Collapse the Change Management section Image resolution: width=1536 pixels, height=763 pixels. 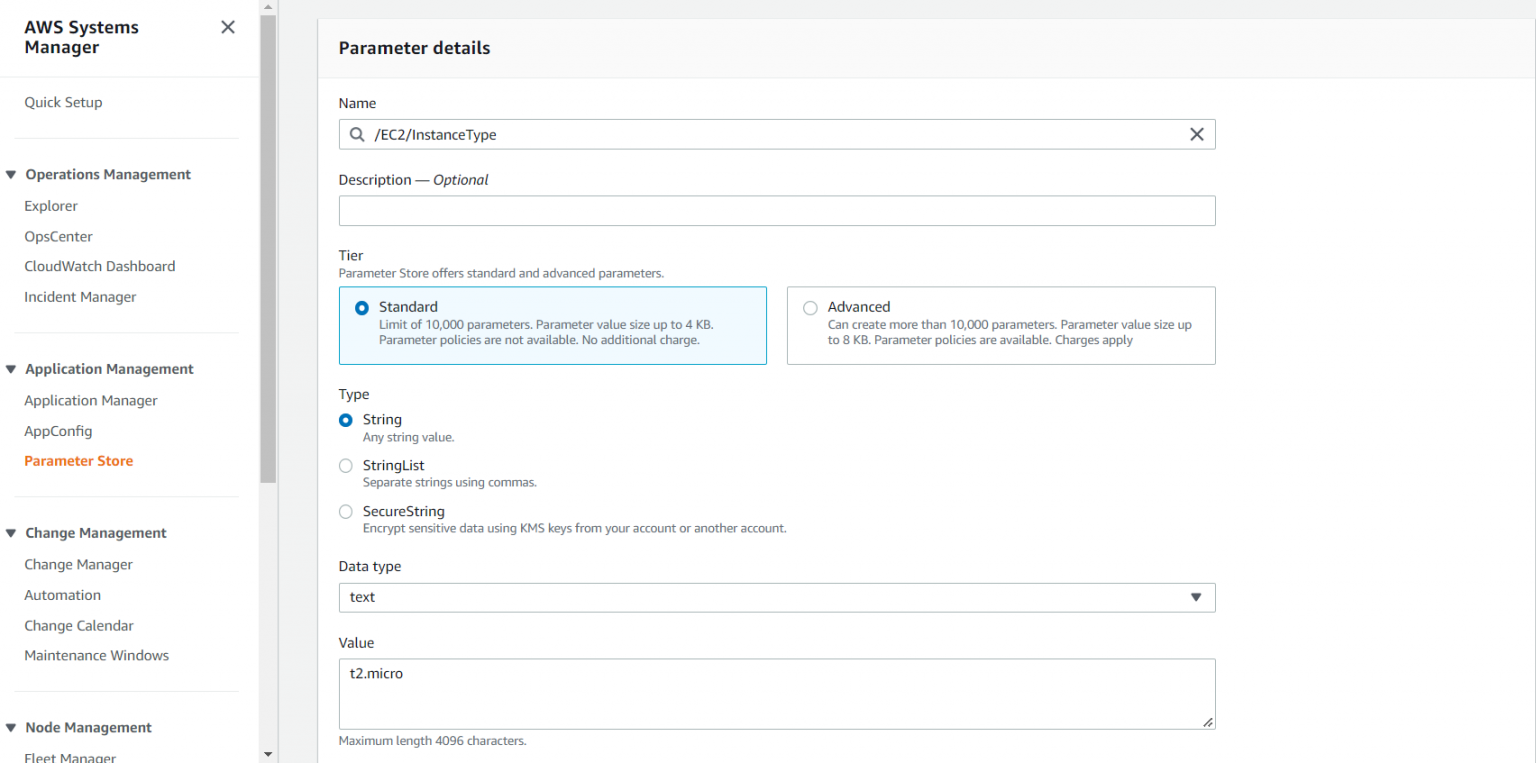pos(11,534)
